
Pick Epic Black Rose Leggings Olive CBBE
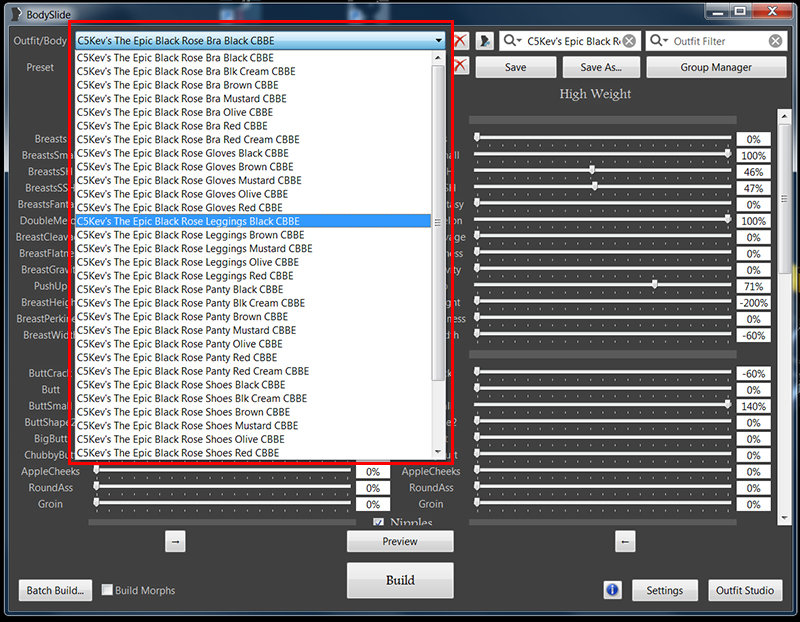pyautogui.click(x=253, y=262)
